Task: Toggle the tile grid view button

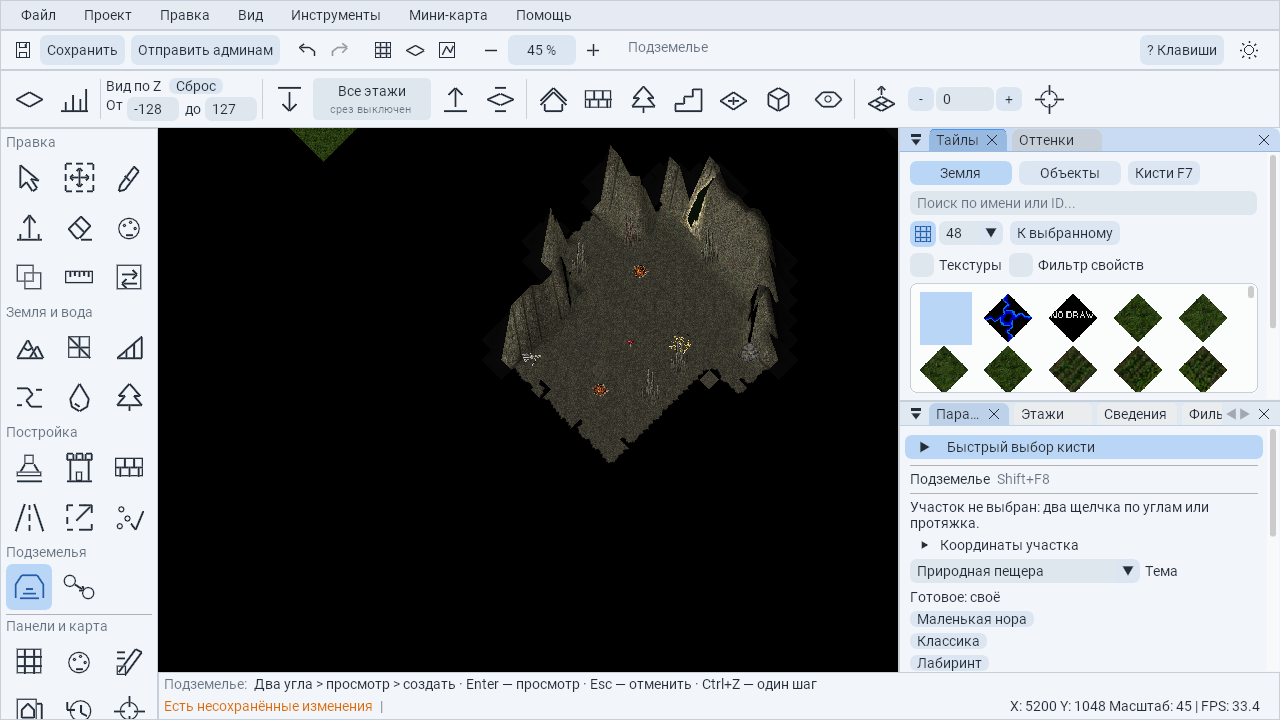Action: 923,233
